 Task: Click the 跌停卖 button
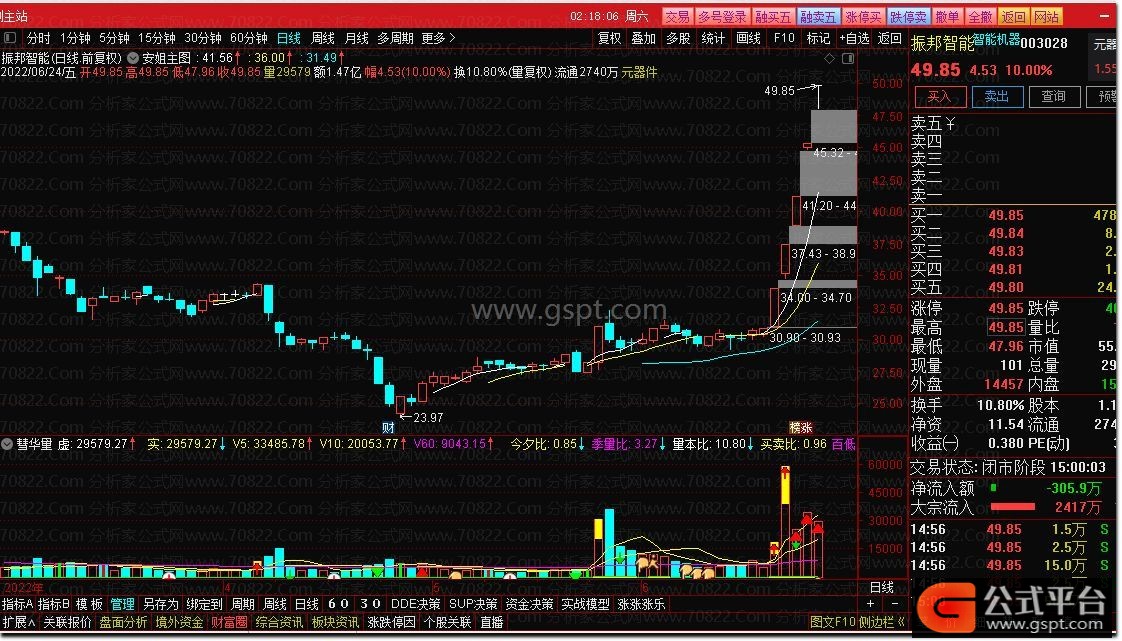click(x=908, y=16)
